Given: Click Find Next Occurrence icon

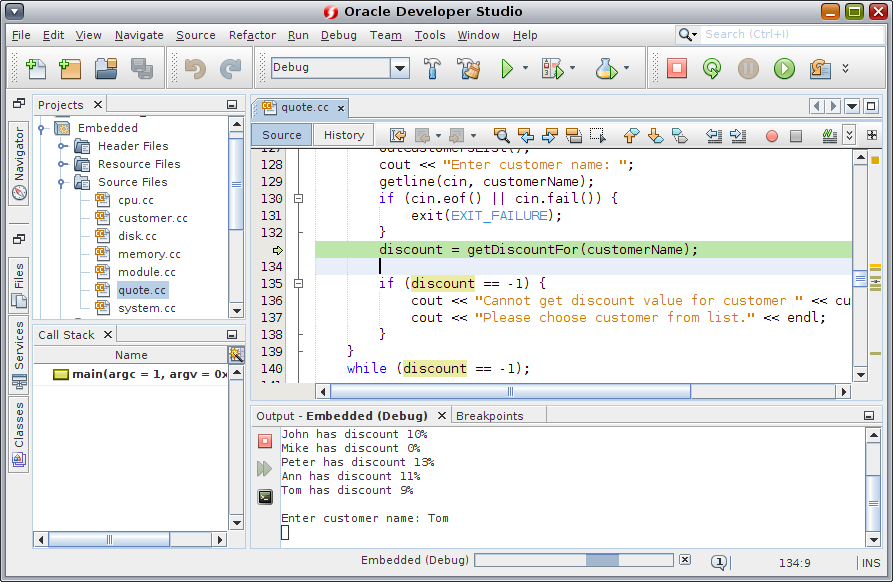Looking at the screenshot, I should tap(550, 135).
